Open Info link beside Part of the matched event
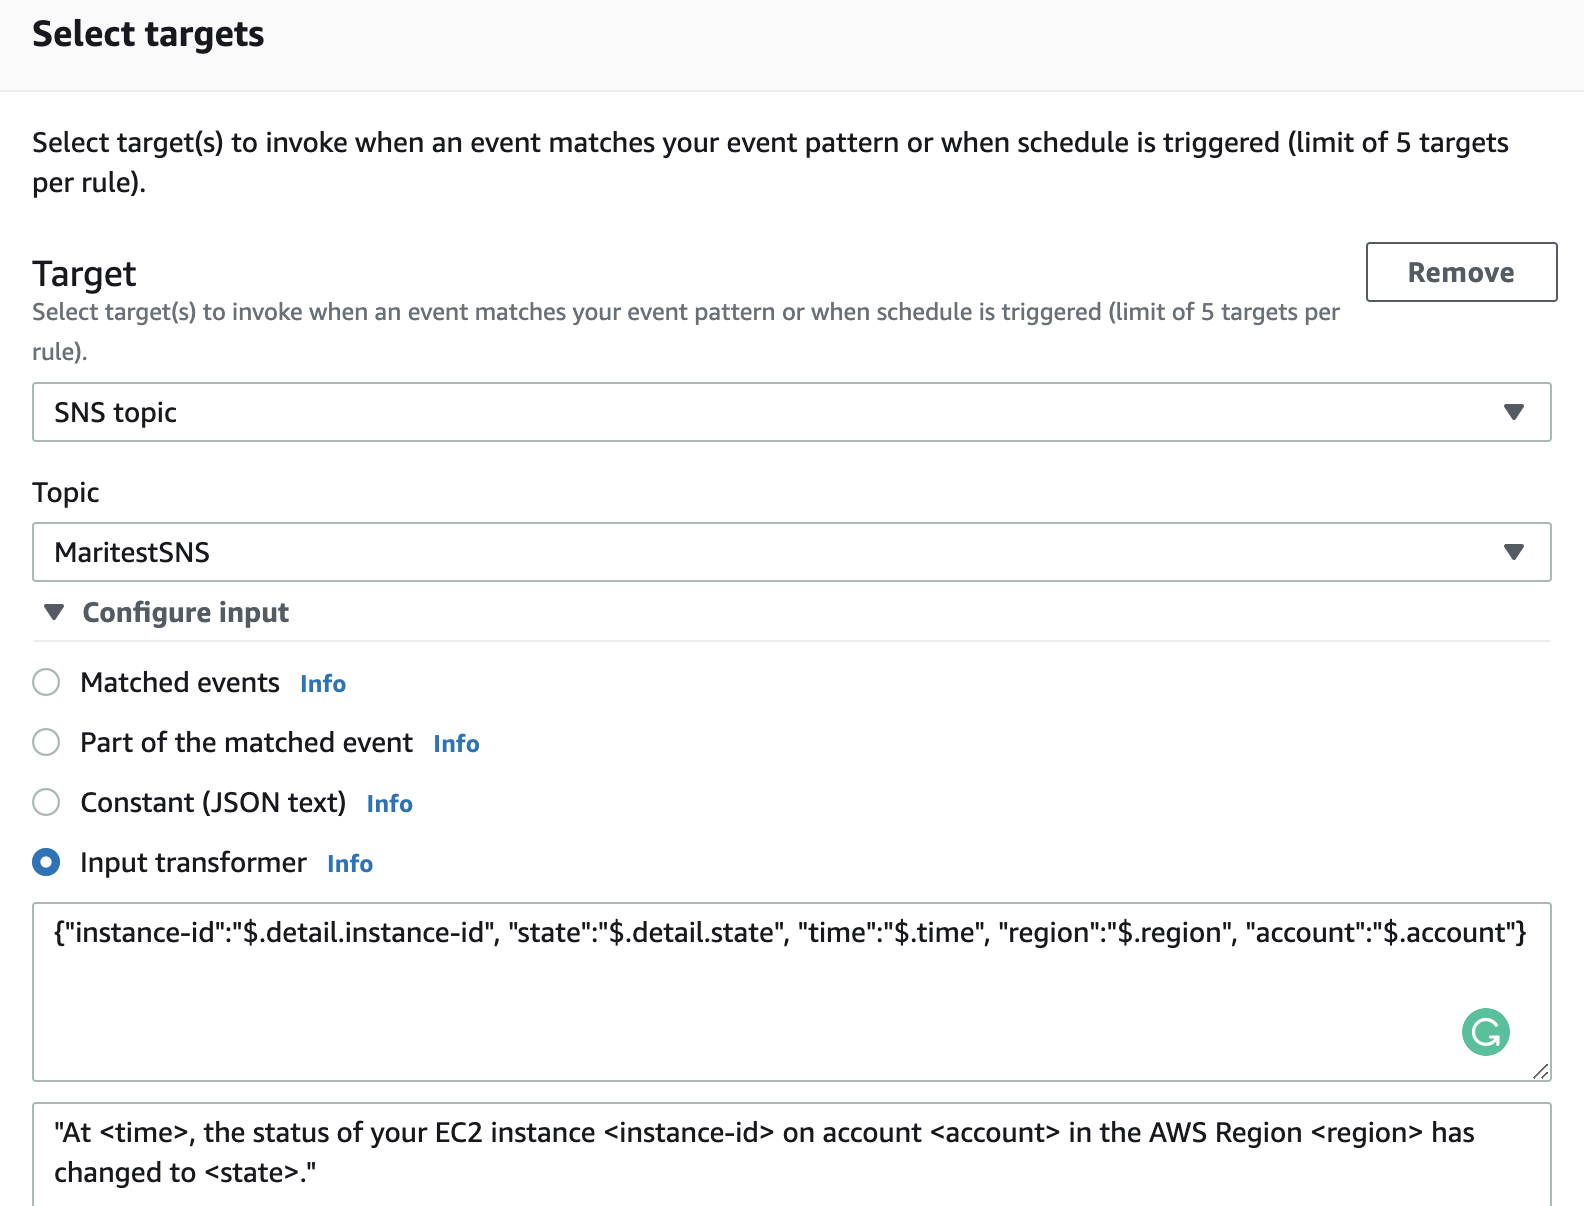 (x=456, y=744)
